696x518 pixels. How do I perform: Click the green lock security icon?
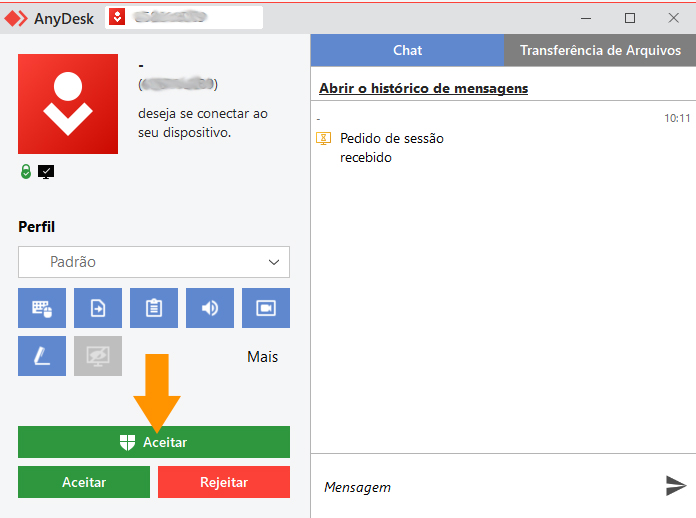(x=26, y=172)
